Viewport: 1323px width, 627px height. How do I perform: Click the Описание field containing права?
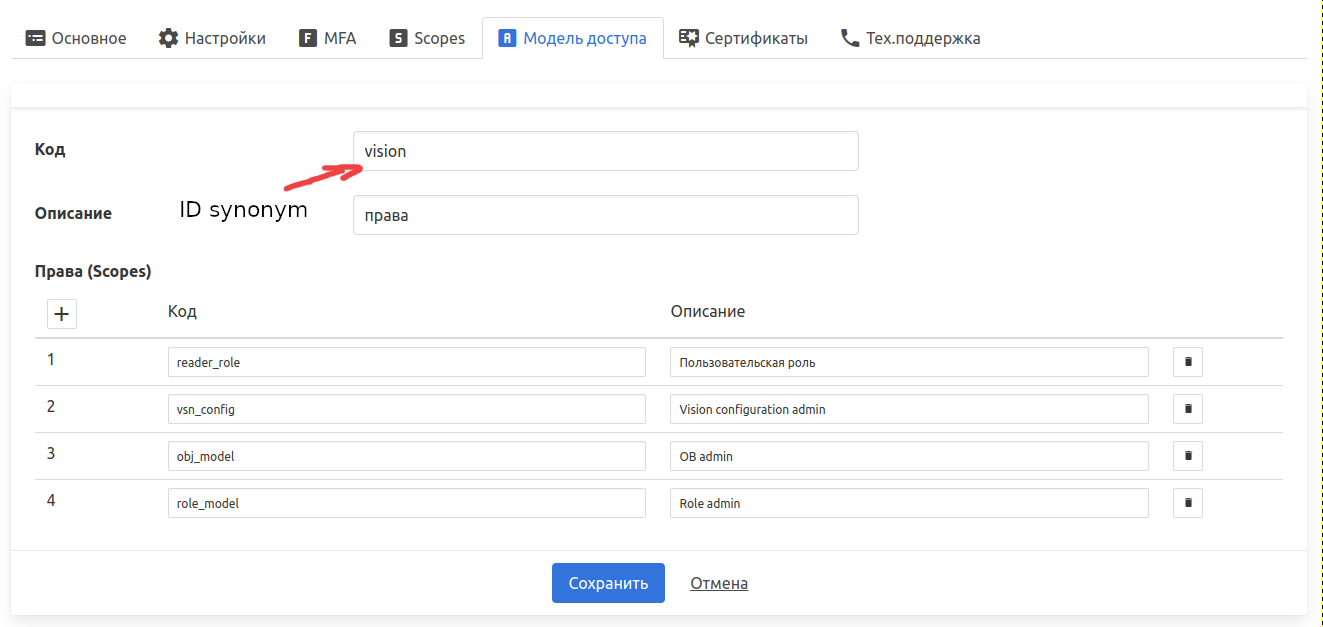click(605, 215)
